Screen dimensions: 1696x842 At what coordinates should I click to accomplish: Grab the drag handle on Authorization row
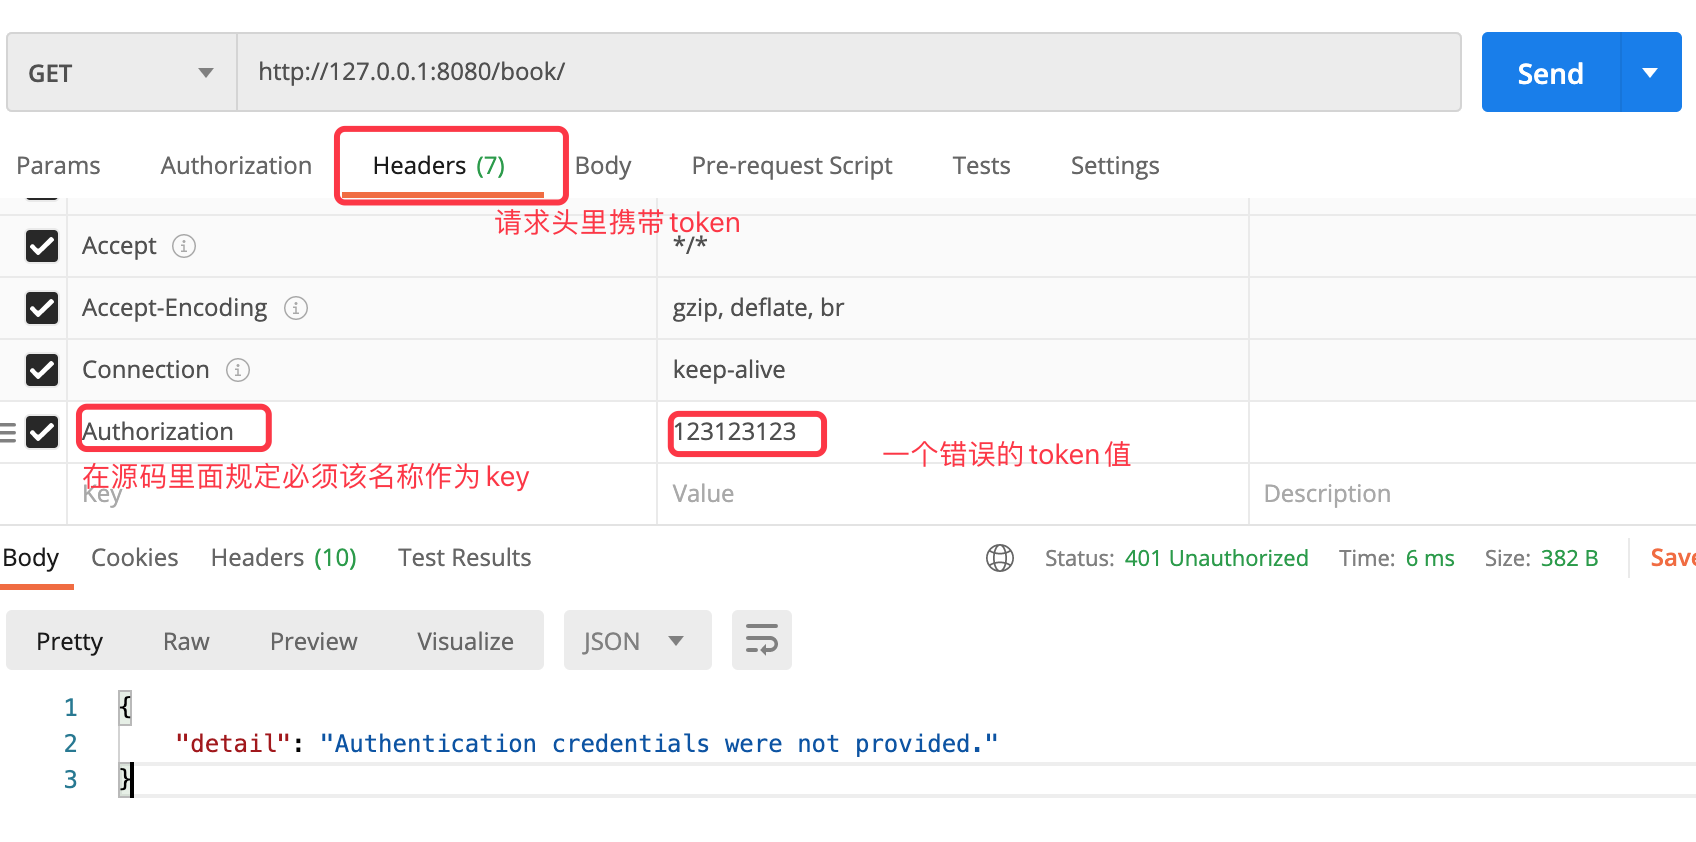pyautogui.click(x=8, y=432)
